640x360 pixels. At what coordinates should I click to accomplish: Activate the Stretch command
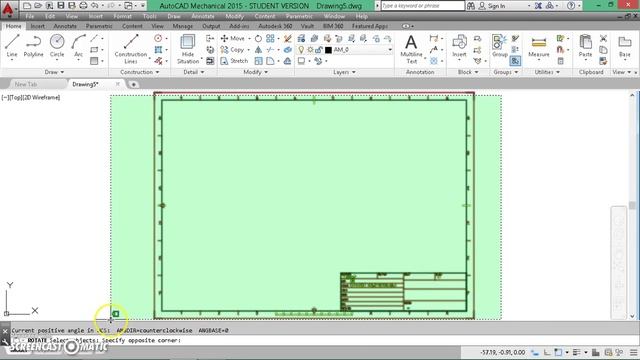[x=234, y=61]
